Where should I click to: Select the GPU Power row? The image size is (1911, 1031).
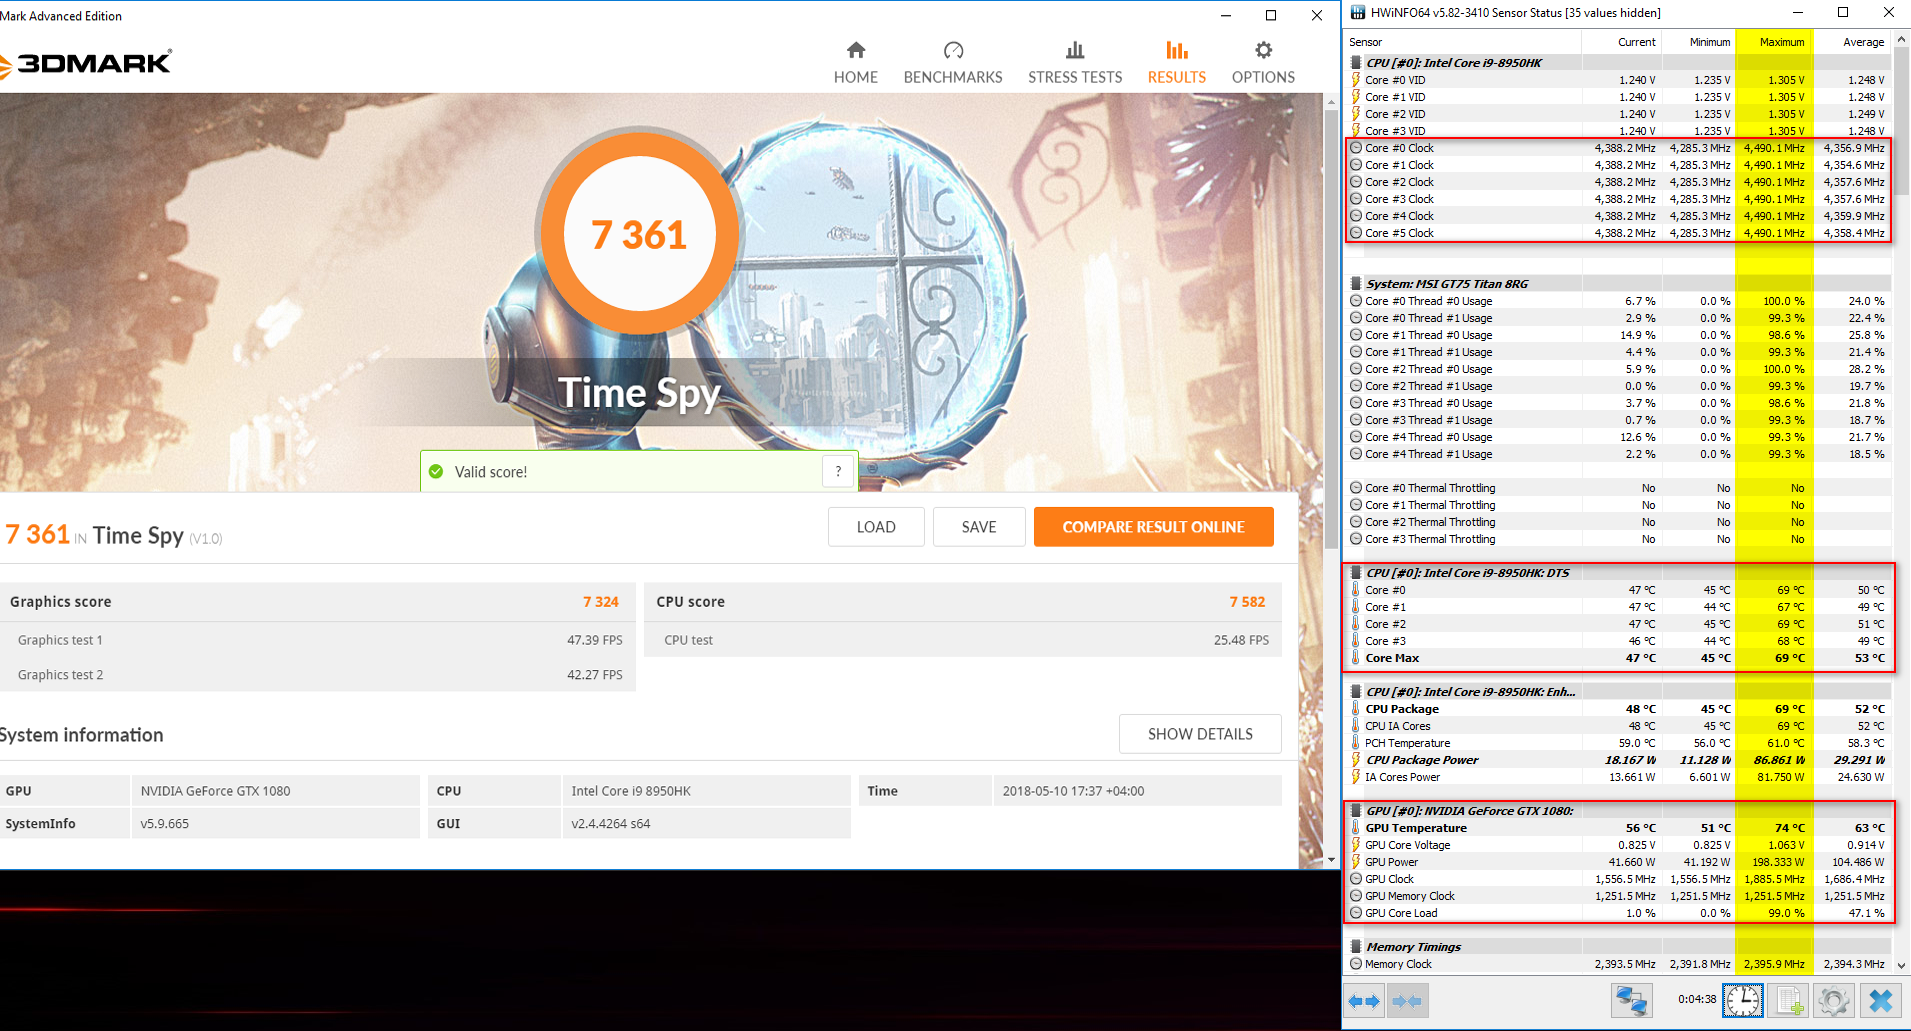pyautogui.click(x=1618, y=862)
